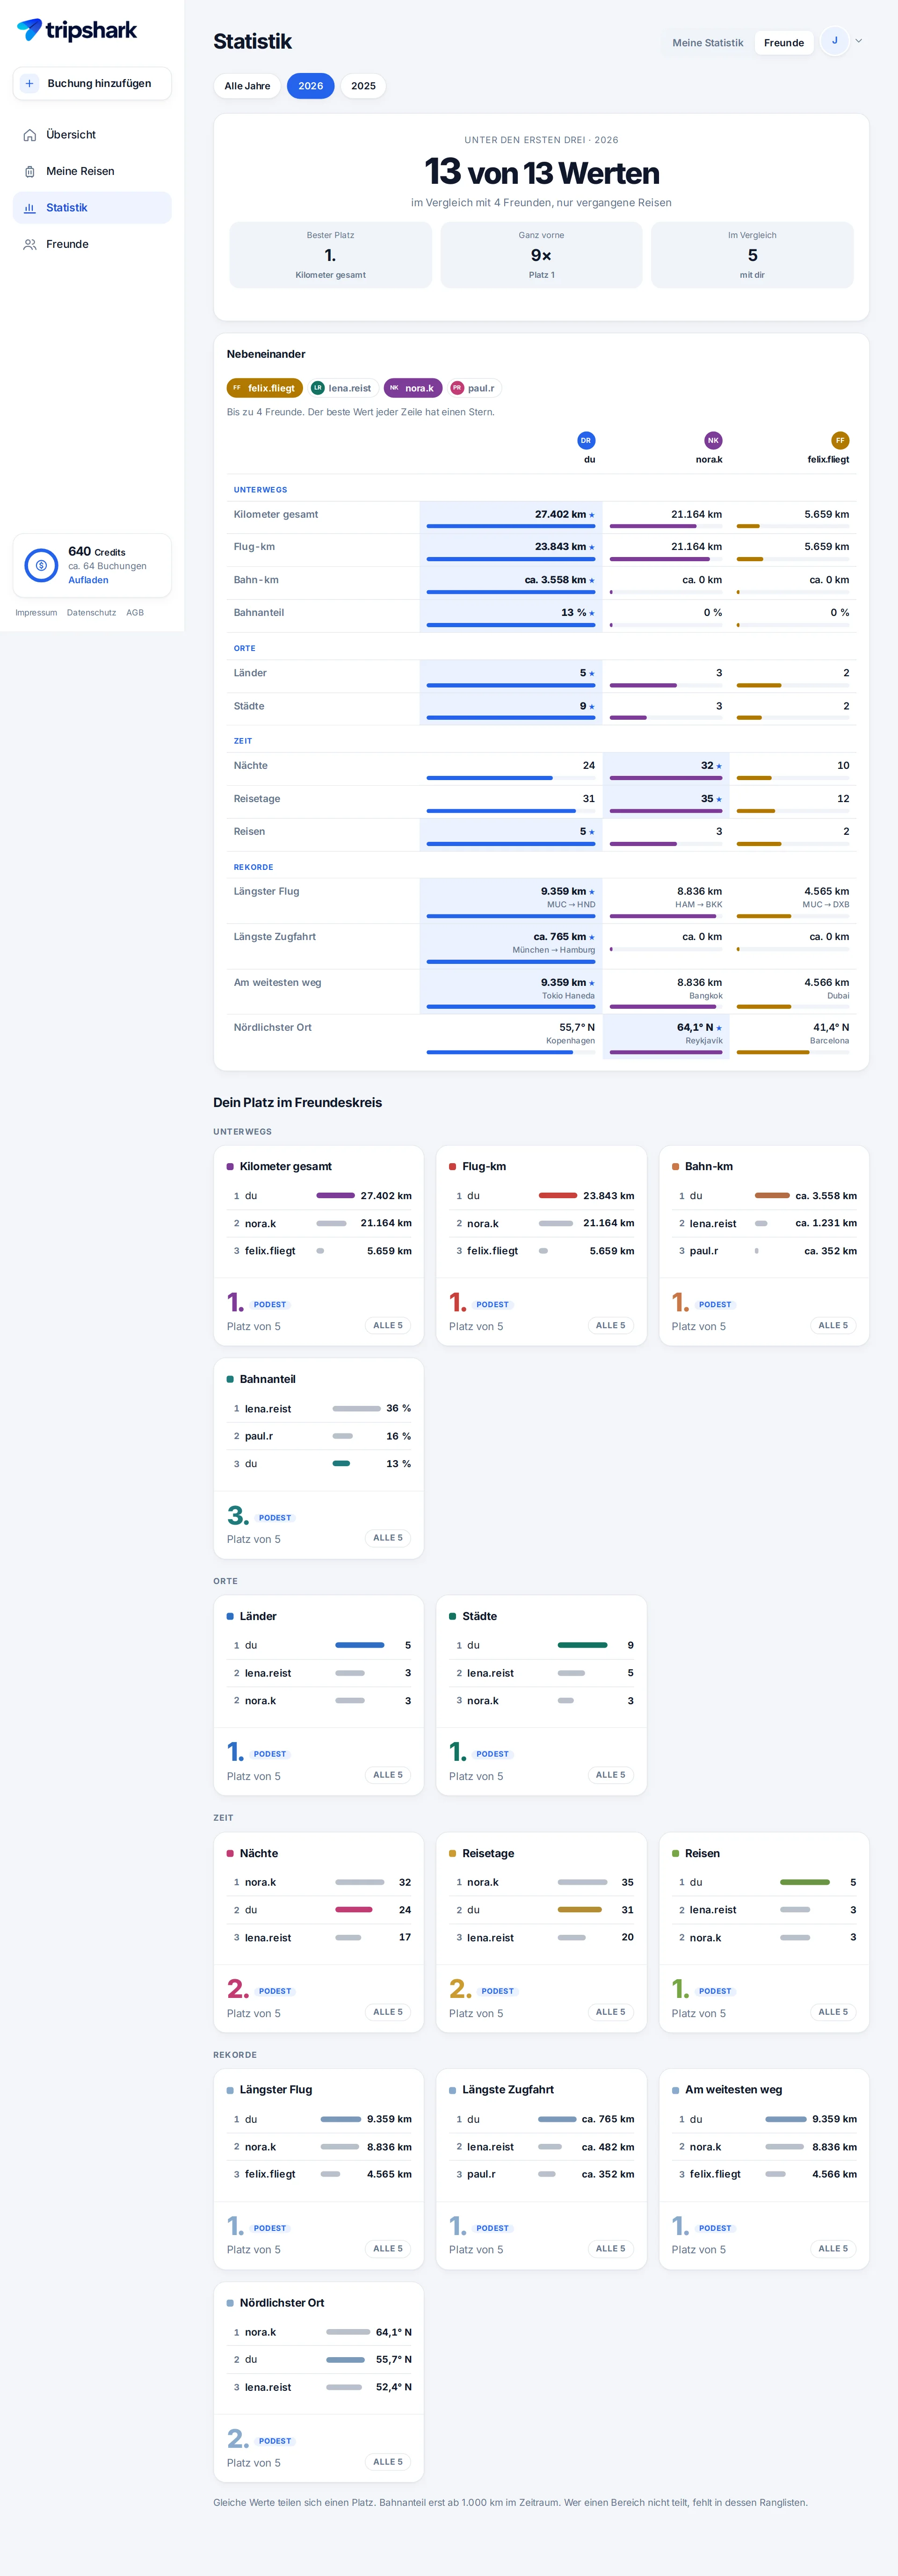
Task: Click the Aufladen link
Action: coord(88,580)
